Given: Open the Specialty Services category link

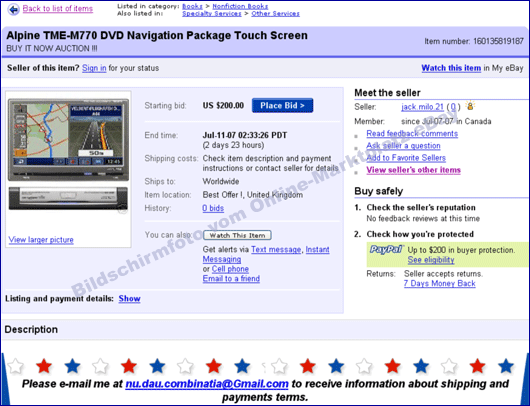Looking at the screenshot, I should 212,14.
